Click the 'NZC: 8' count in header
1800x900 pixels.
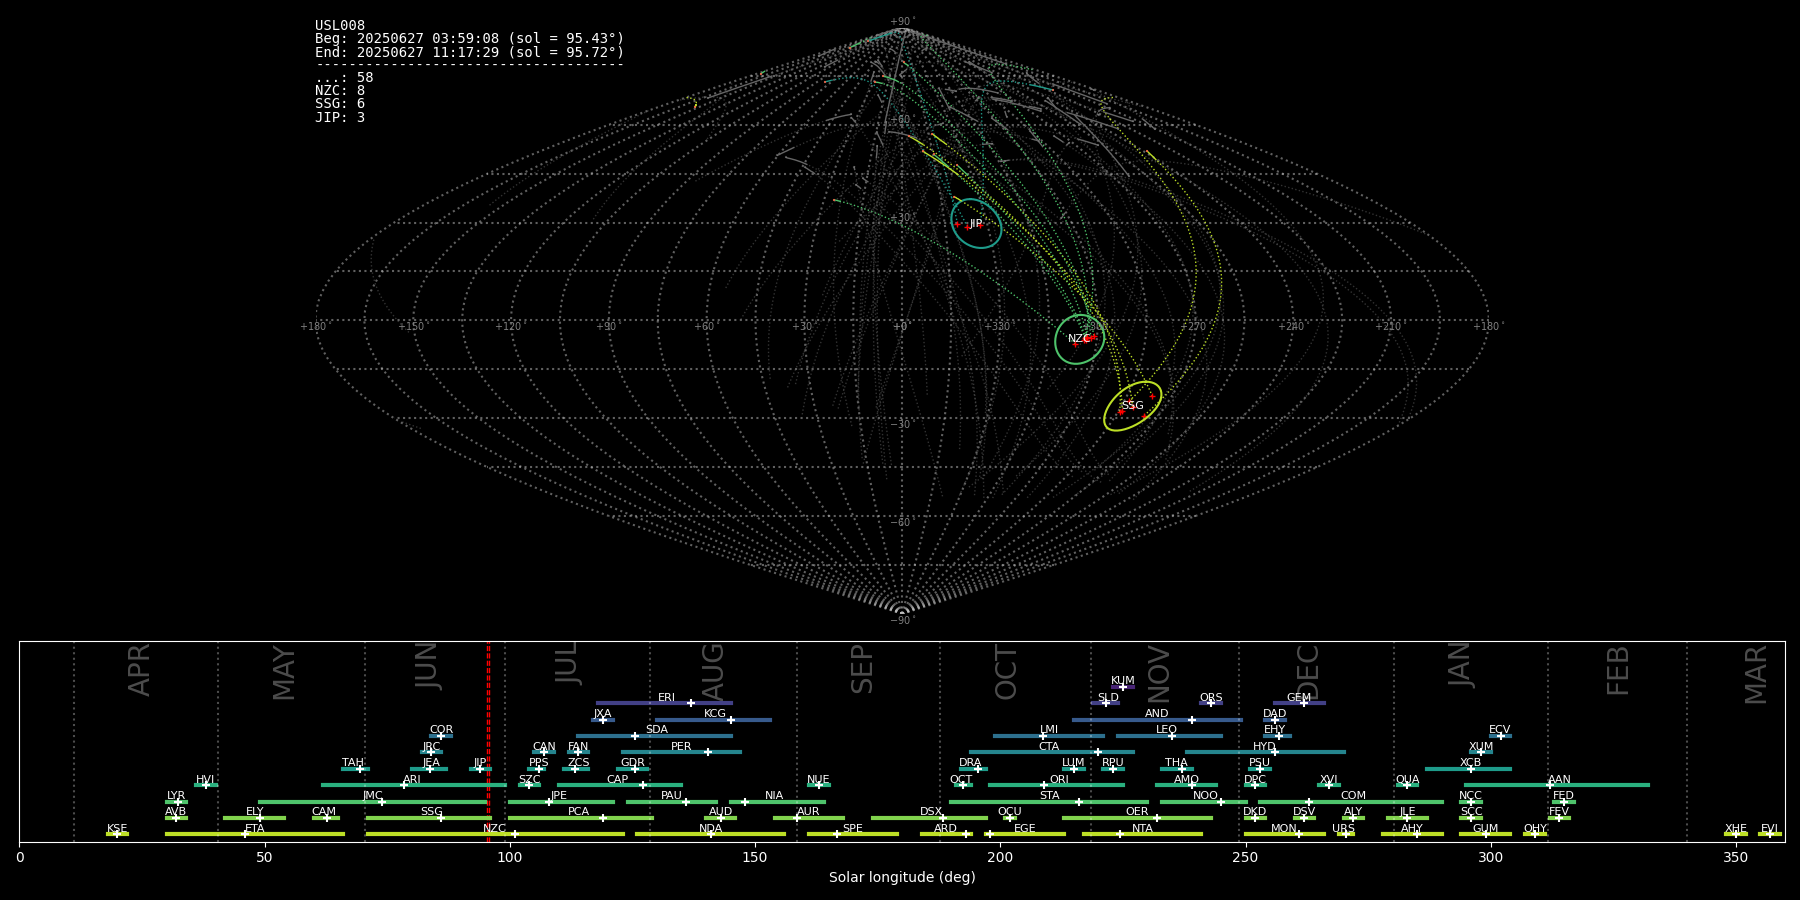[340, 91]
